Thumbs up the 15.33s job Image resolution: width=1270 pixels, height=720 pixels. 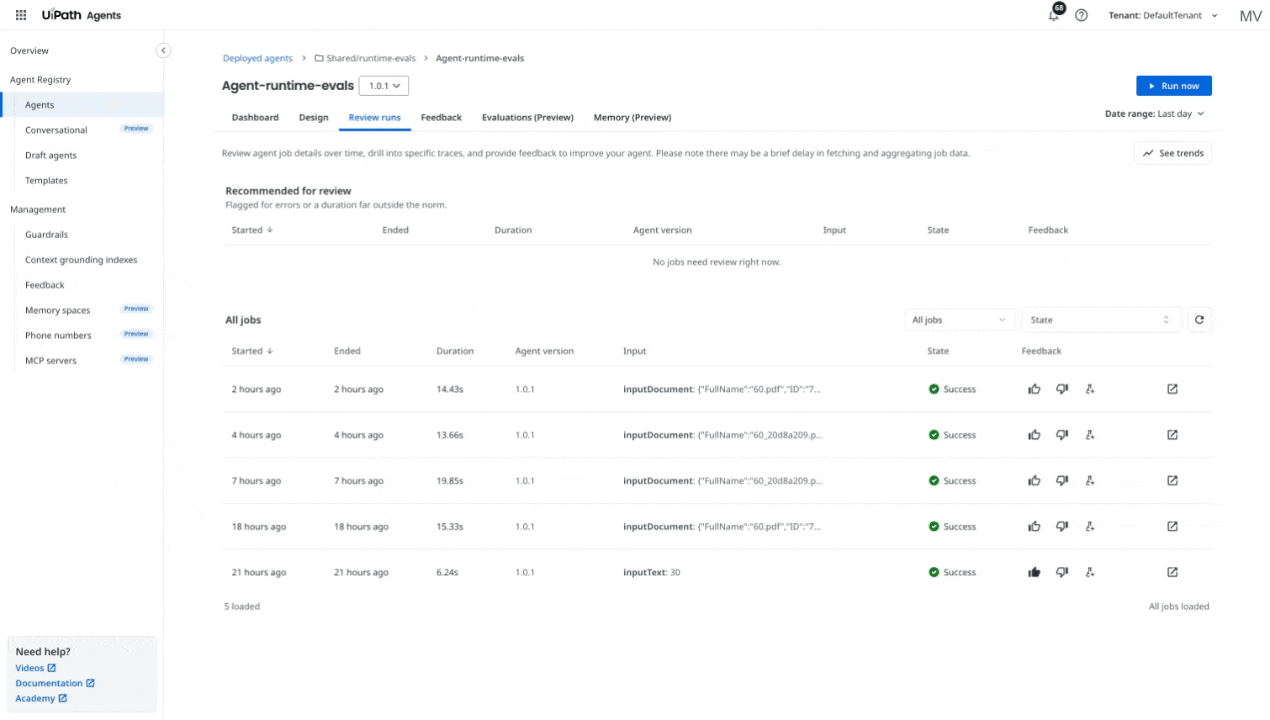coord(1034,527)
